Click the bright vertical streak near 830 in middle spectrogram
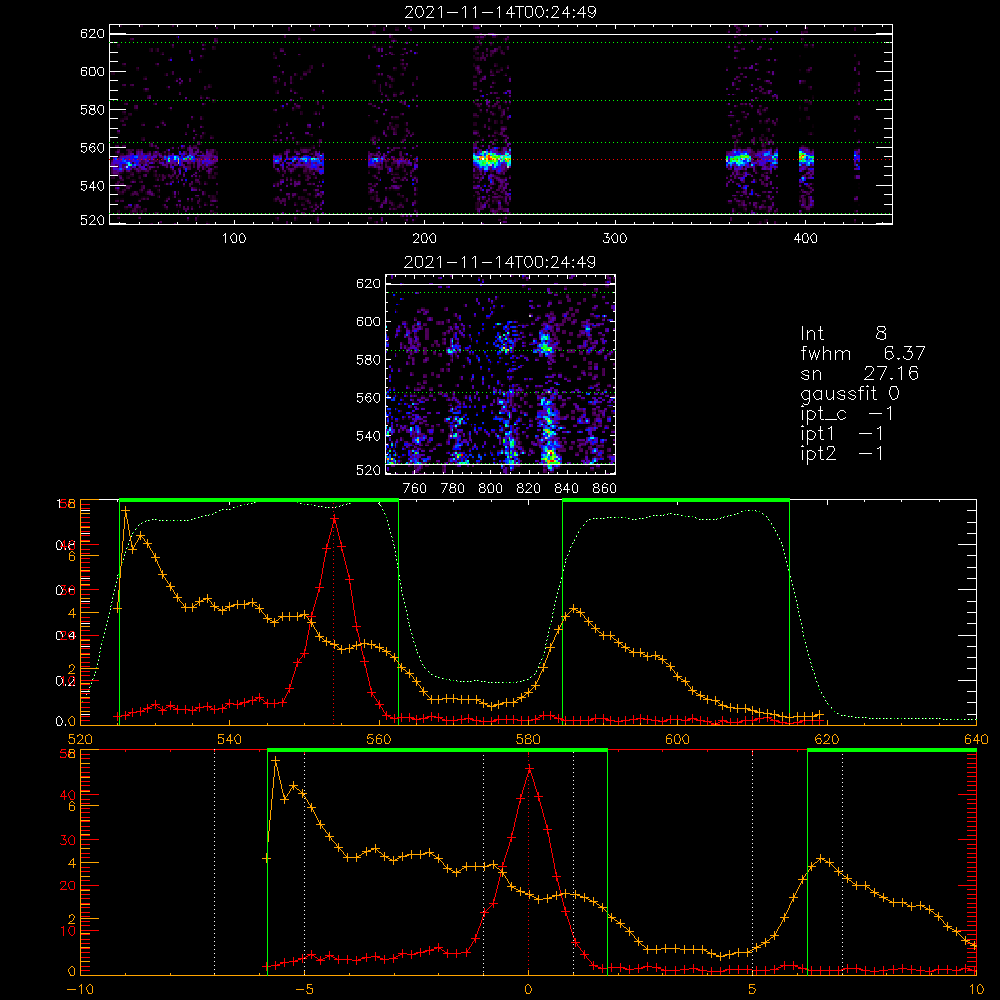 (548, 432)
